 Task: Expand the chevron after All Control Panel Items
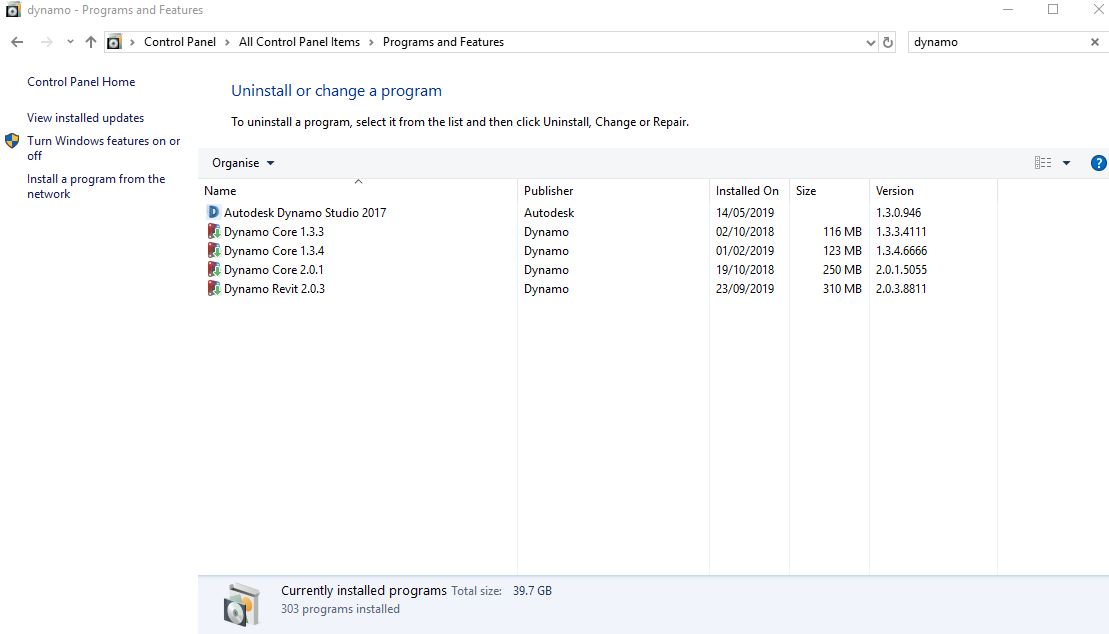[x=371, y=42]
